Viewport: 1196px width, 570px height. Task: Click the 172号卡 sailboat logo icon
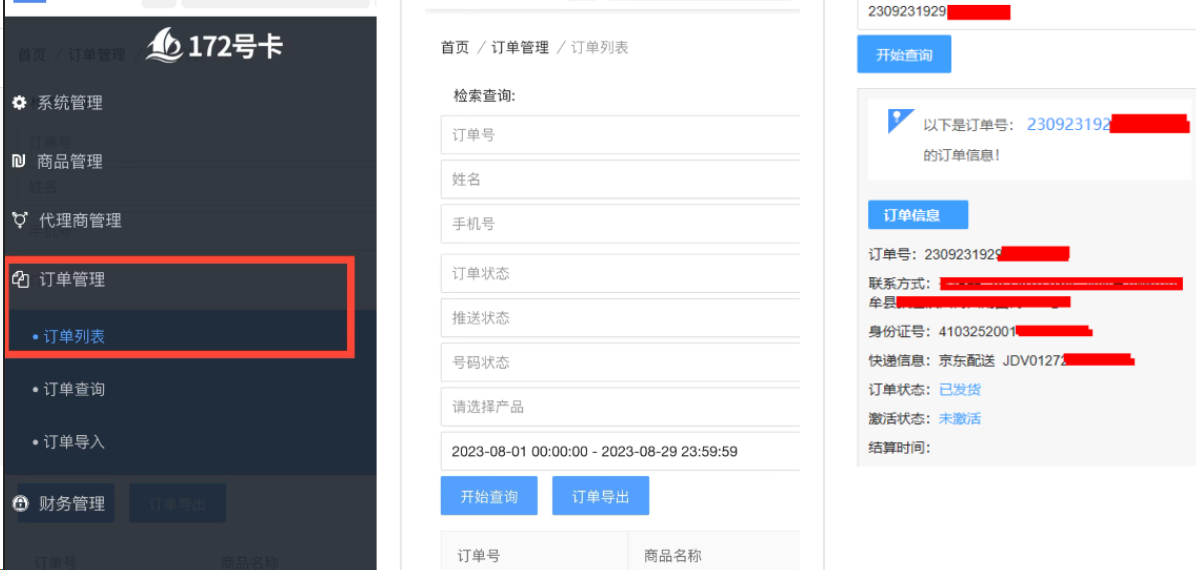pyautogui.click(x=164, y=45)
